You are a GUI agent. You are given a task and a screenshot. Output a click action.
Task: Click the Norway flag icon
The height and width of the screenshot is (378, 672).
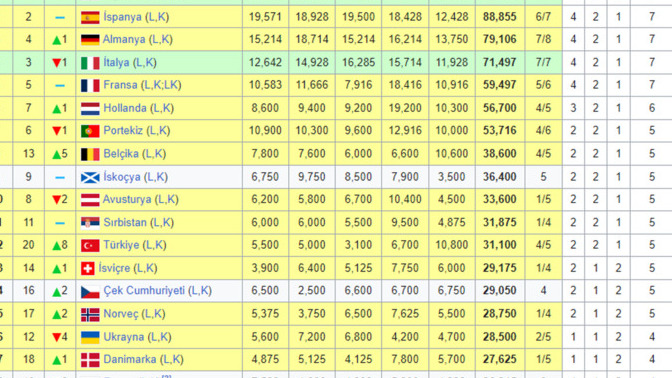(90, 314)
